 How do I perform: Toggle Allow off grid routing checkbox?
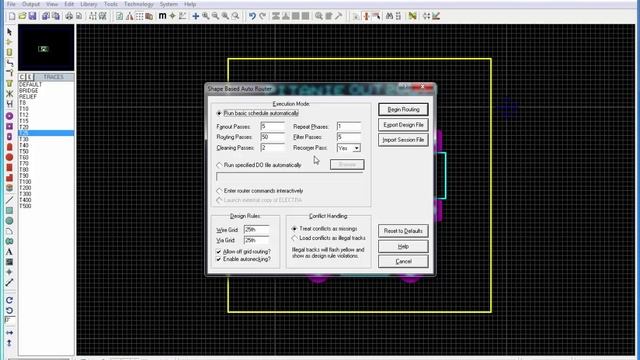point(243,252)
